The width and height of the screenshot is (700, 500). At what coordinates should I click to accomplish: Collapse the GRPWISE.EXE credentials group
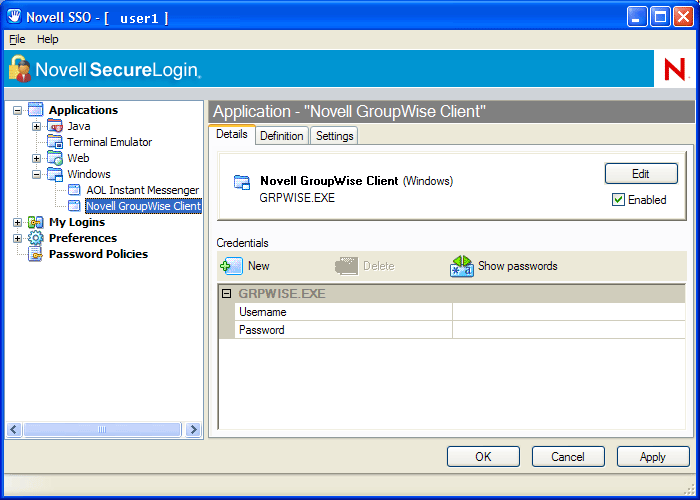[x=227, y=293]
